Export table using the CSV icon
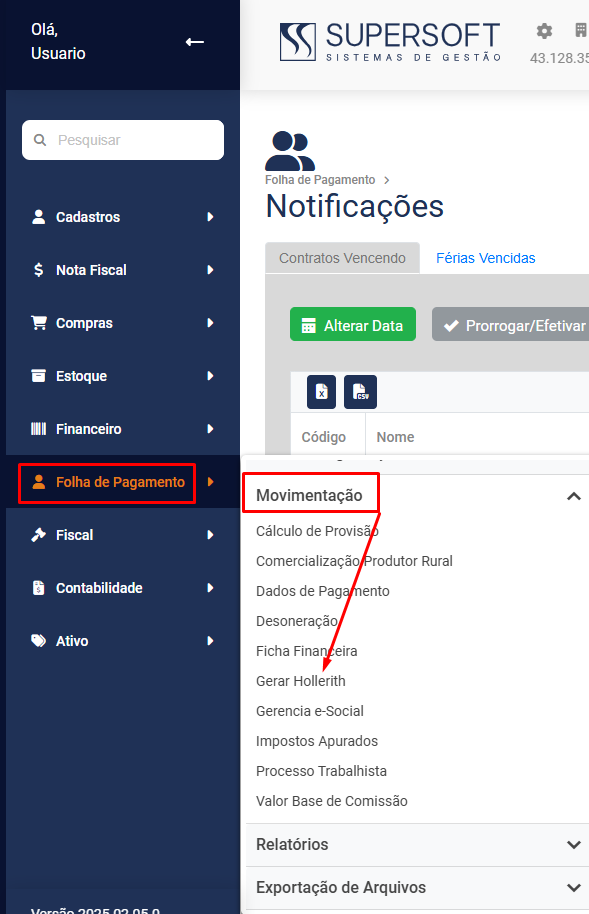This screenshot has width=589, height=914. click(x=360, y=392)
